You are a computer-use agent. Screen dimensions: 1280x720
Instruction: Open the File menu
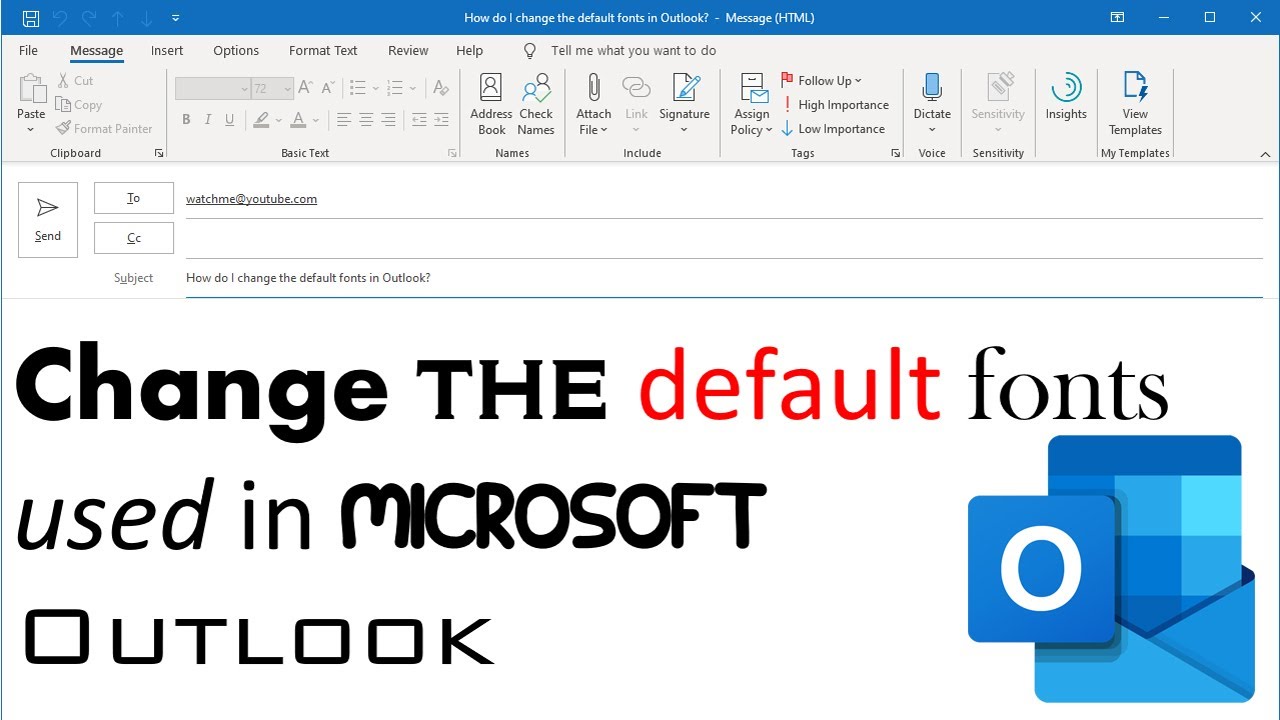click(28, 50)
